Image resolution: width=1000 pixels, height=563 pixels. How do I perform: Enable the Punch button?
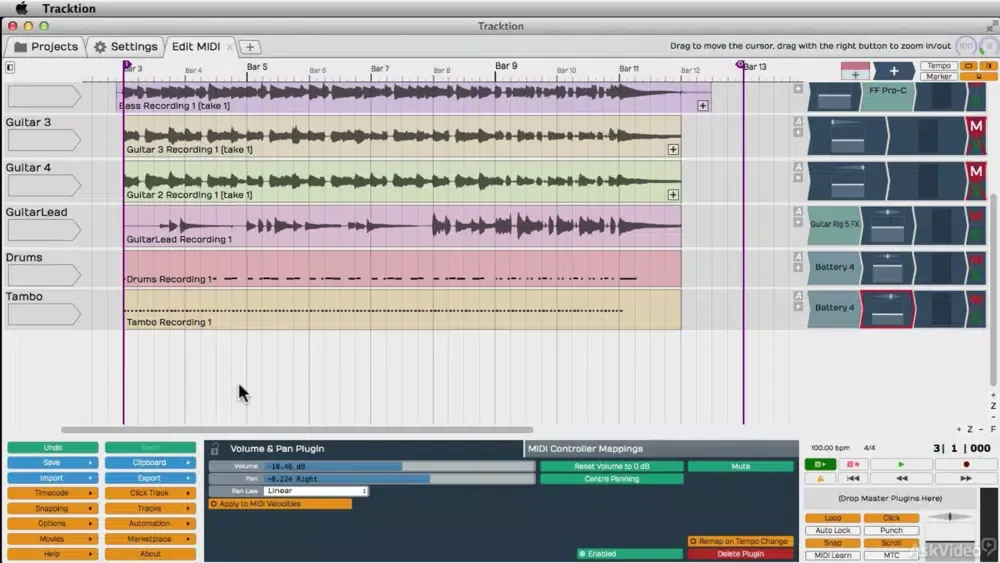point(891,530)
